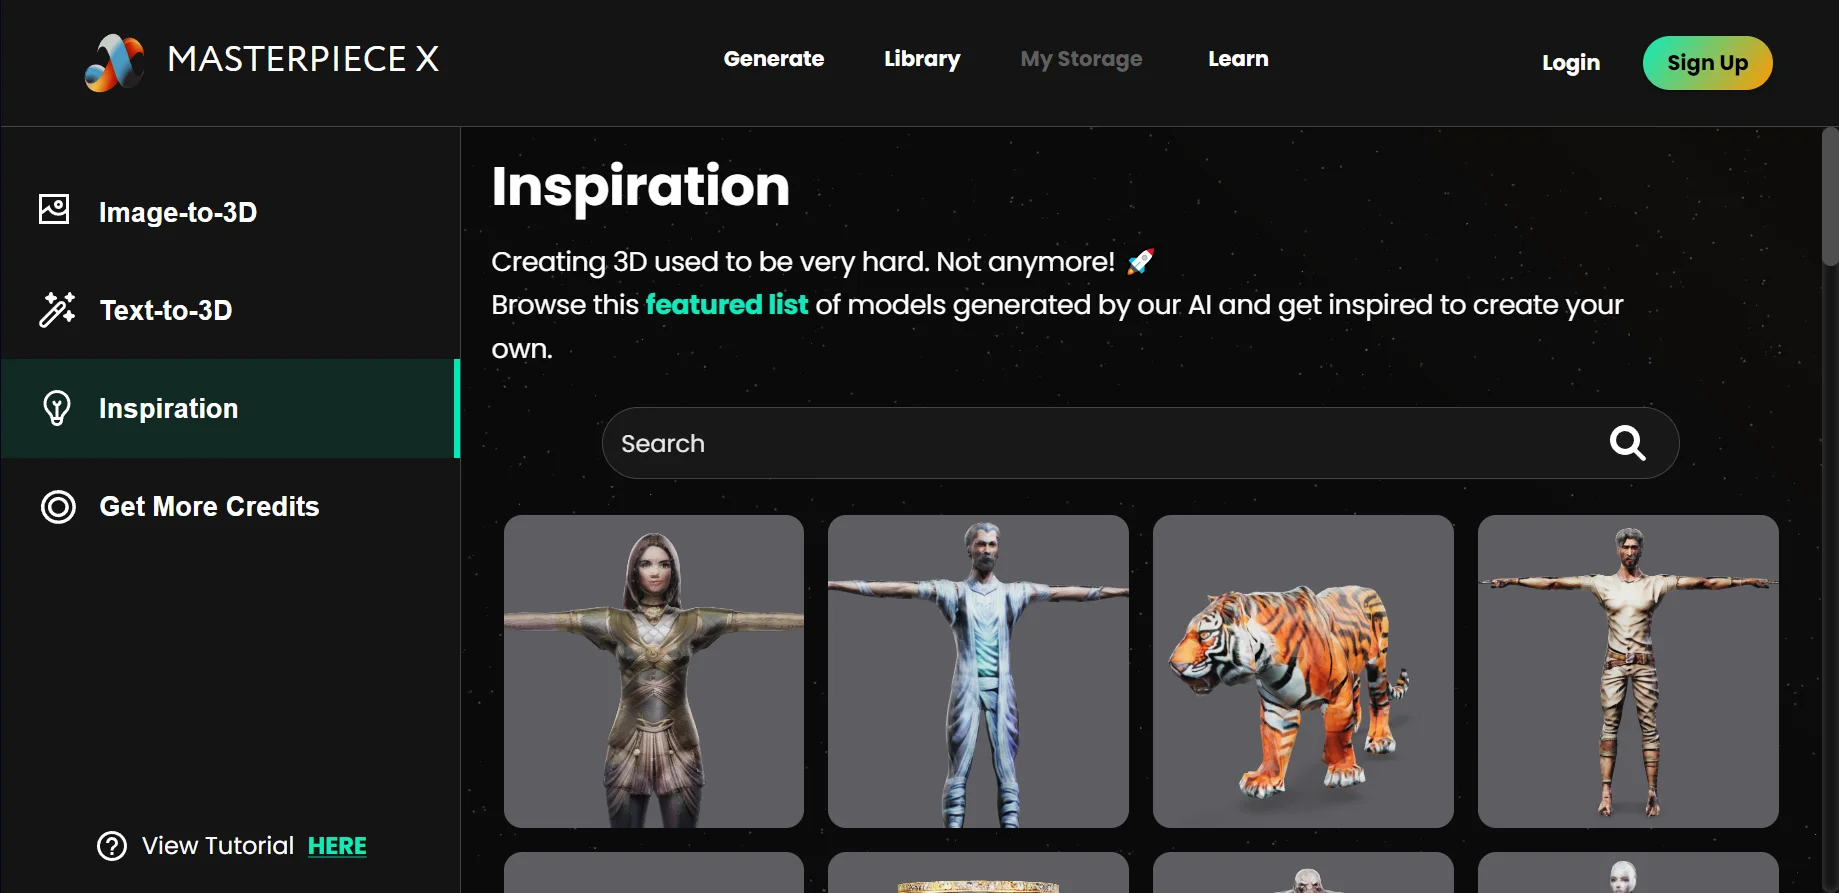Click the Masterpiece X logo icon

coord(114,62)
